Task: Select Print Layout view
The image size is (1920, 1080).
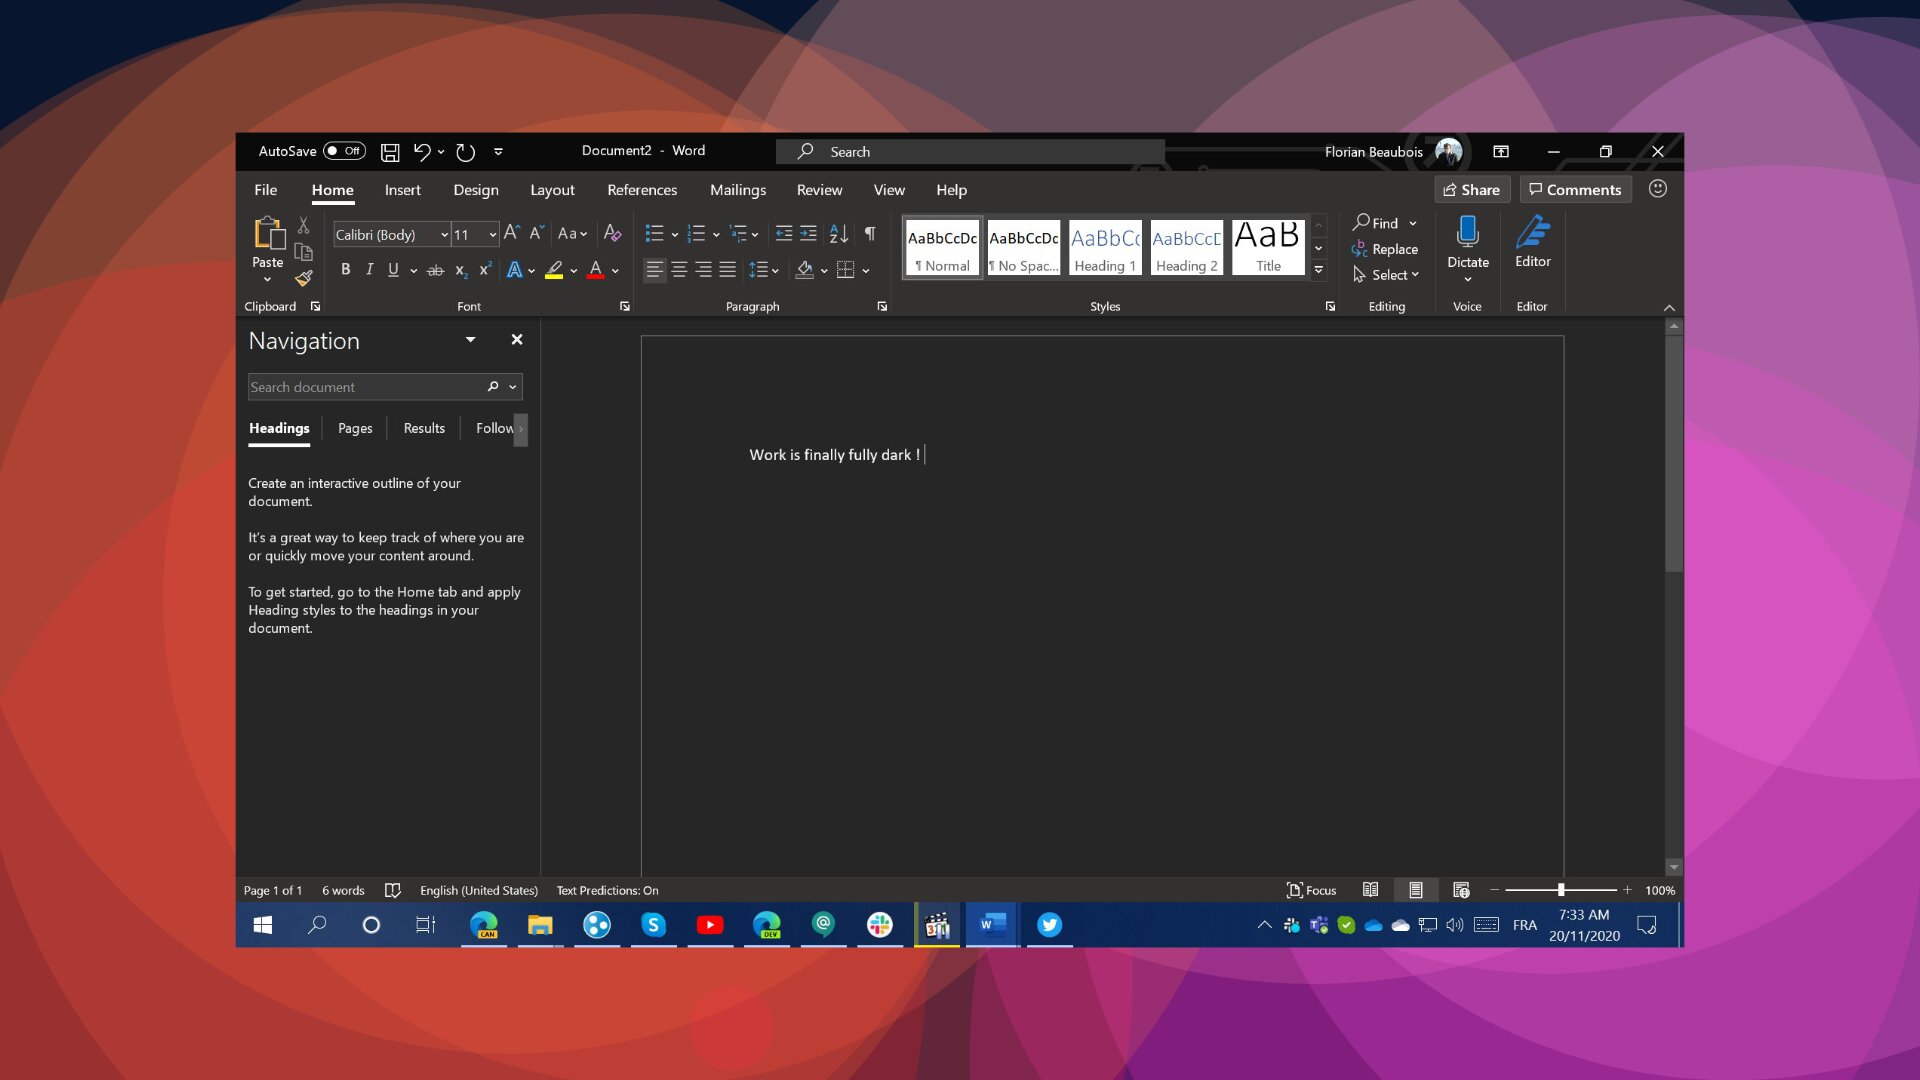Action: coord(1415,890)
